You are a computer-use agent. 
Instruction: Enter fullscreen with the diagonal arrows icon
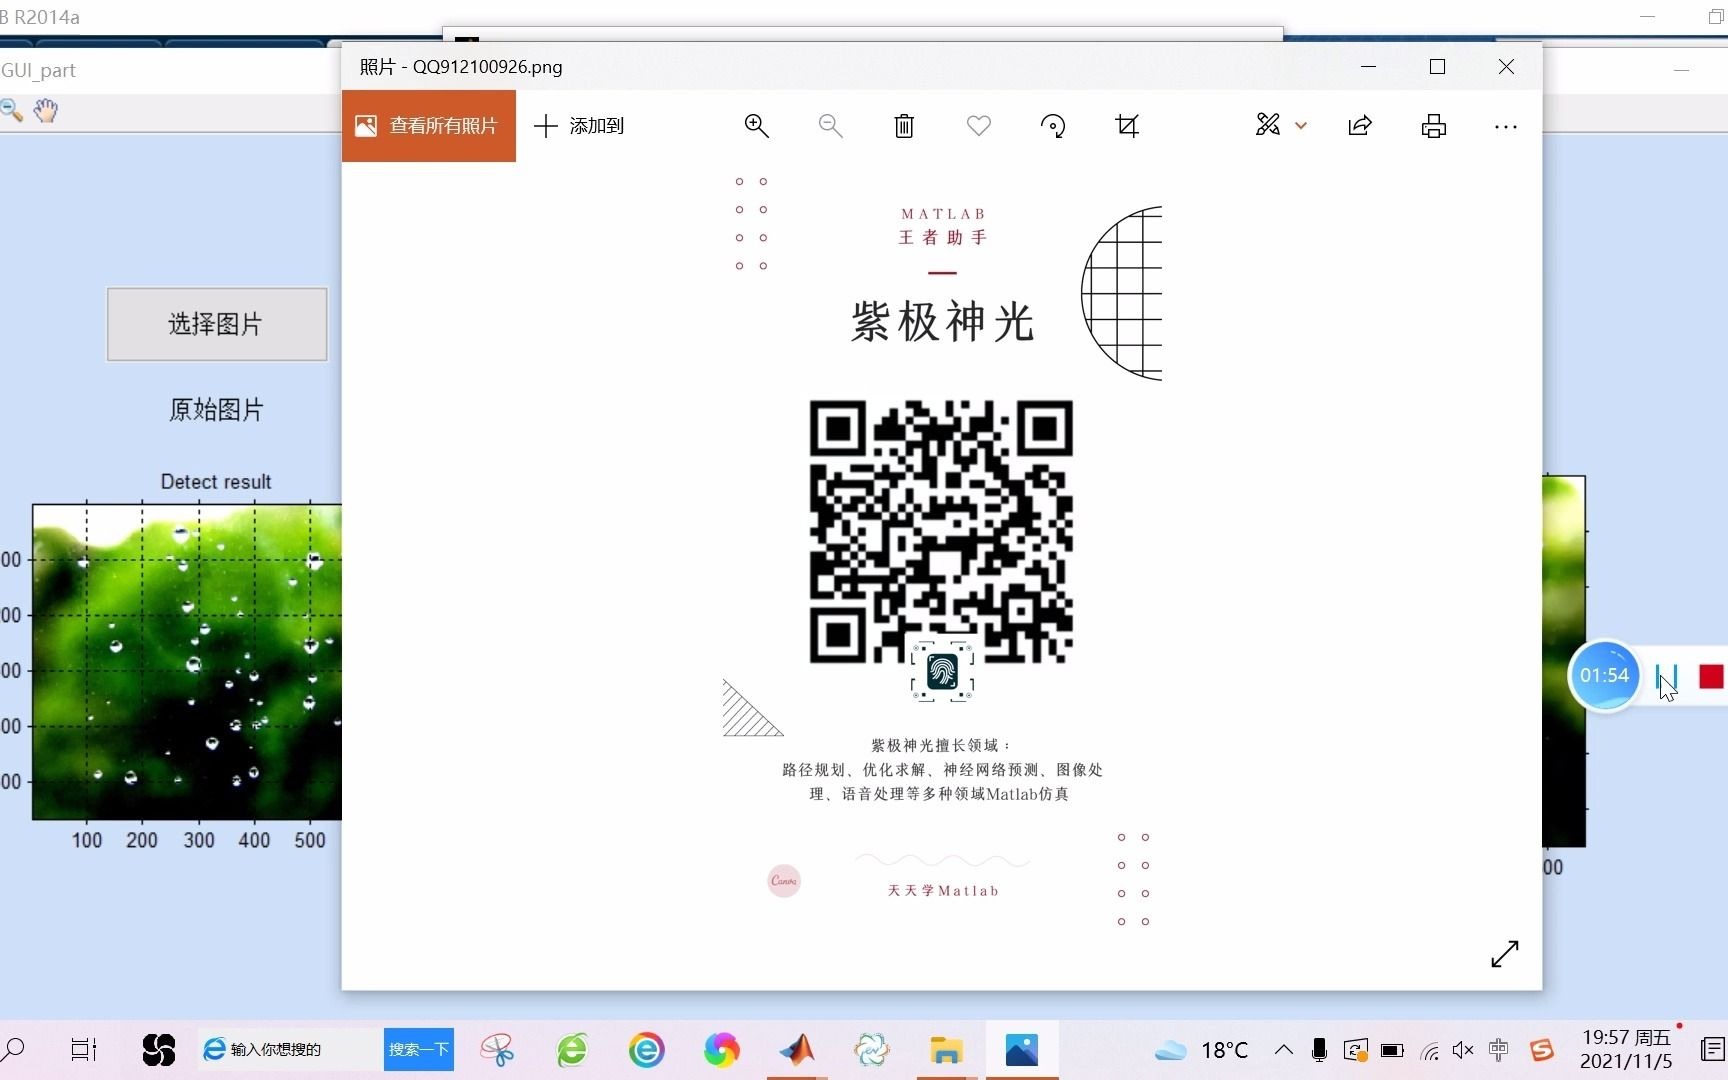pyautogui.click(x=1504, y=954)
